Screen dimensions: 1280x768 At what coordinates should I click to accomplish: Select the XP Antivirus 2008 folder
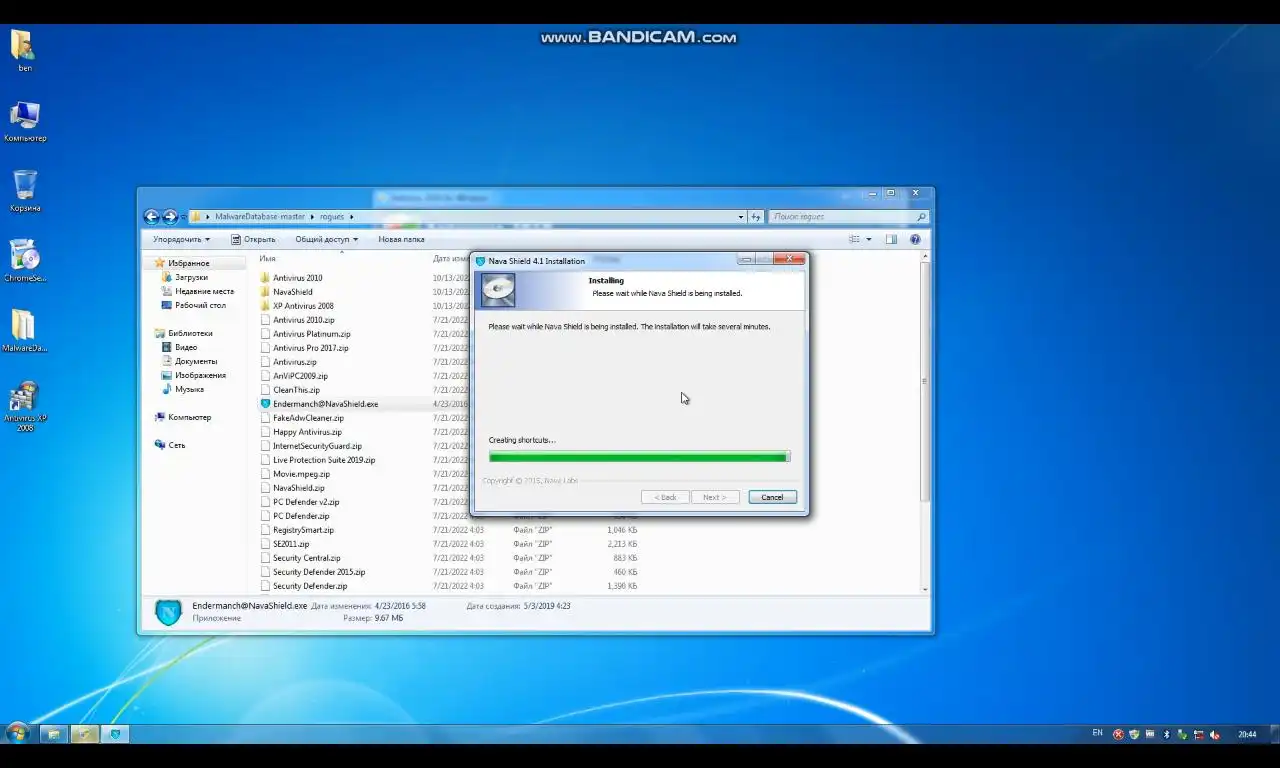(x=302, y=306)
